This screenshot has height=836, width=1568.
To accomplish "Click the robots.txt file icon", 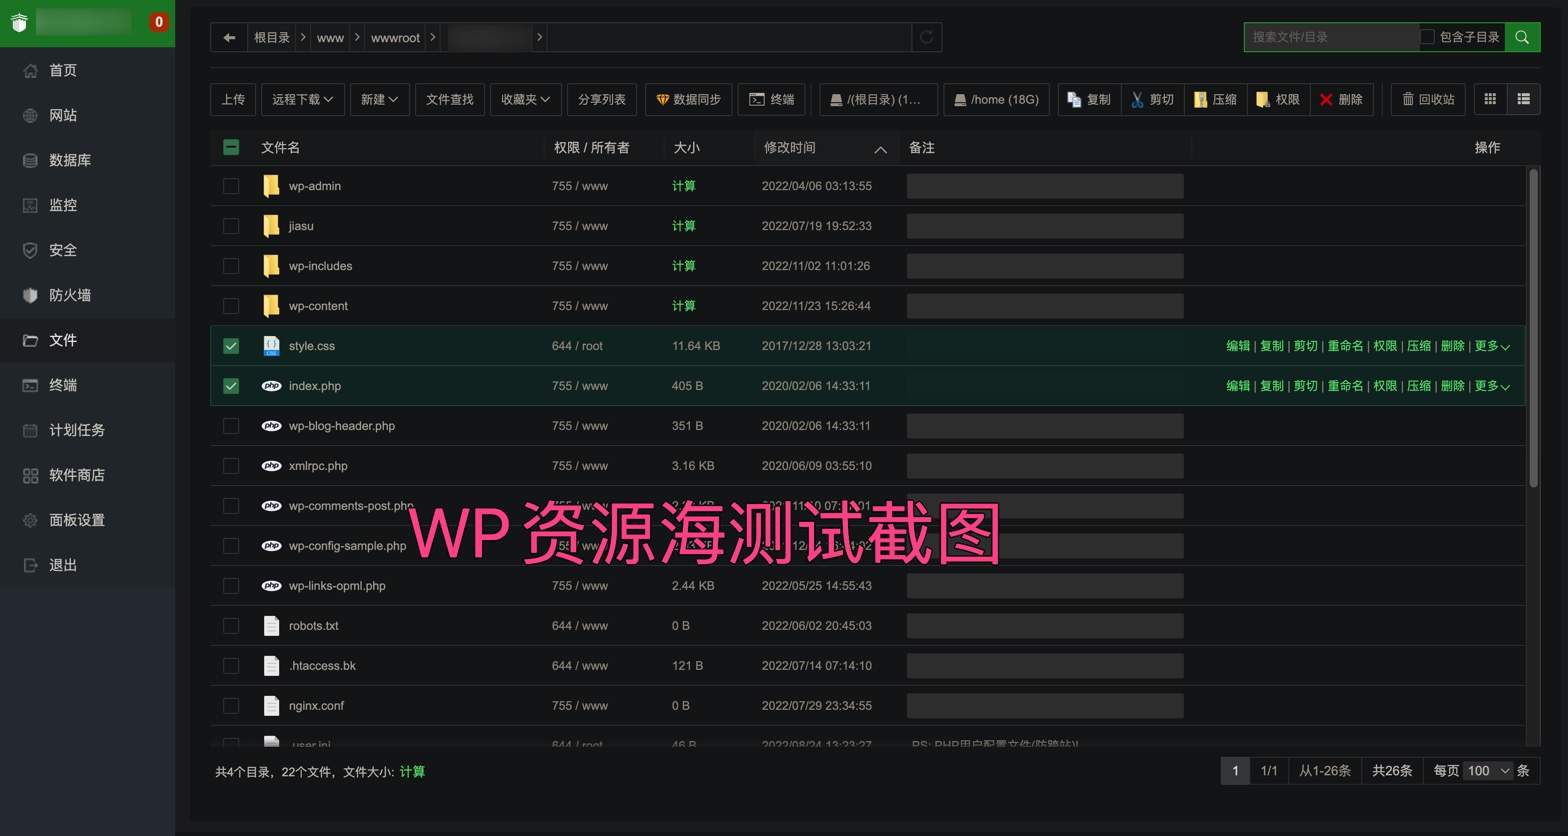I will [x=271, y=626].
